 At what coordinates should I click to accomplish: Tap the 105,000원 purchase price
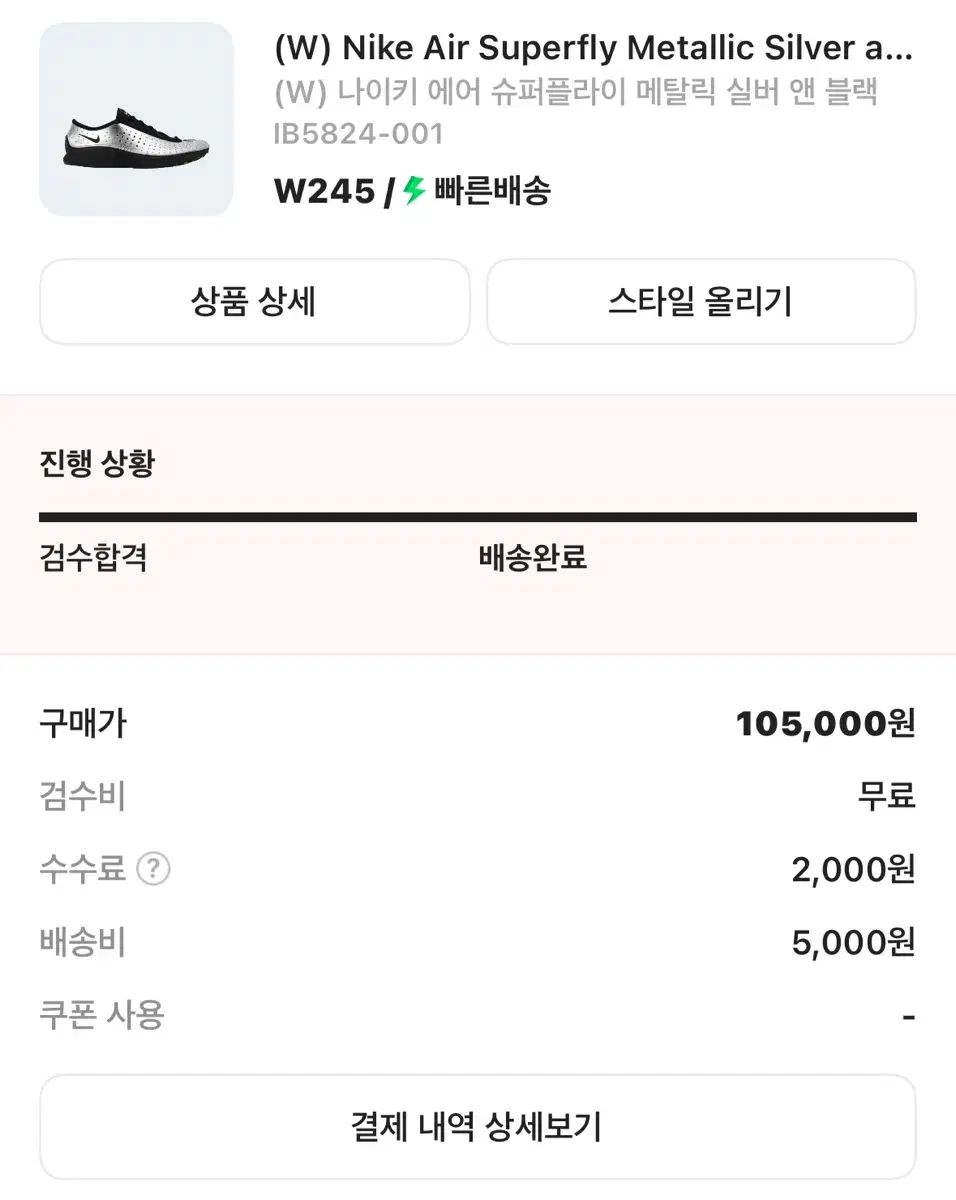tap(825, 723)
